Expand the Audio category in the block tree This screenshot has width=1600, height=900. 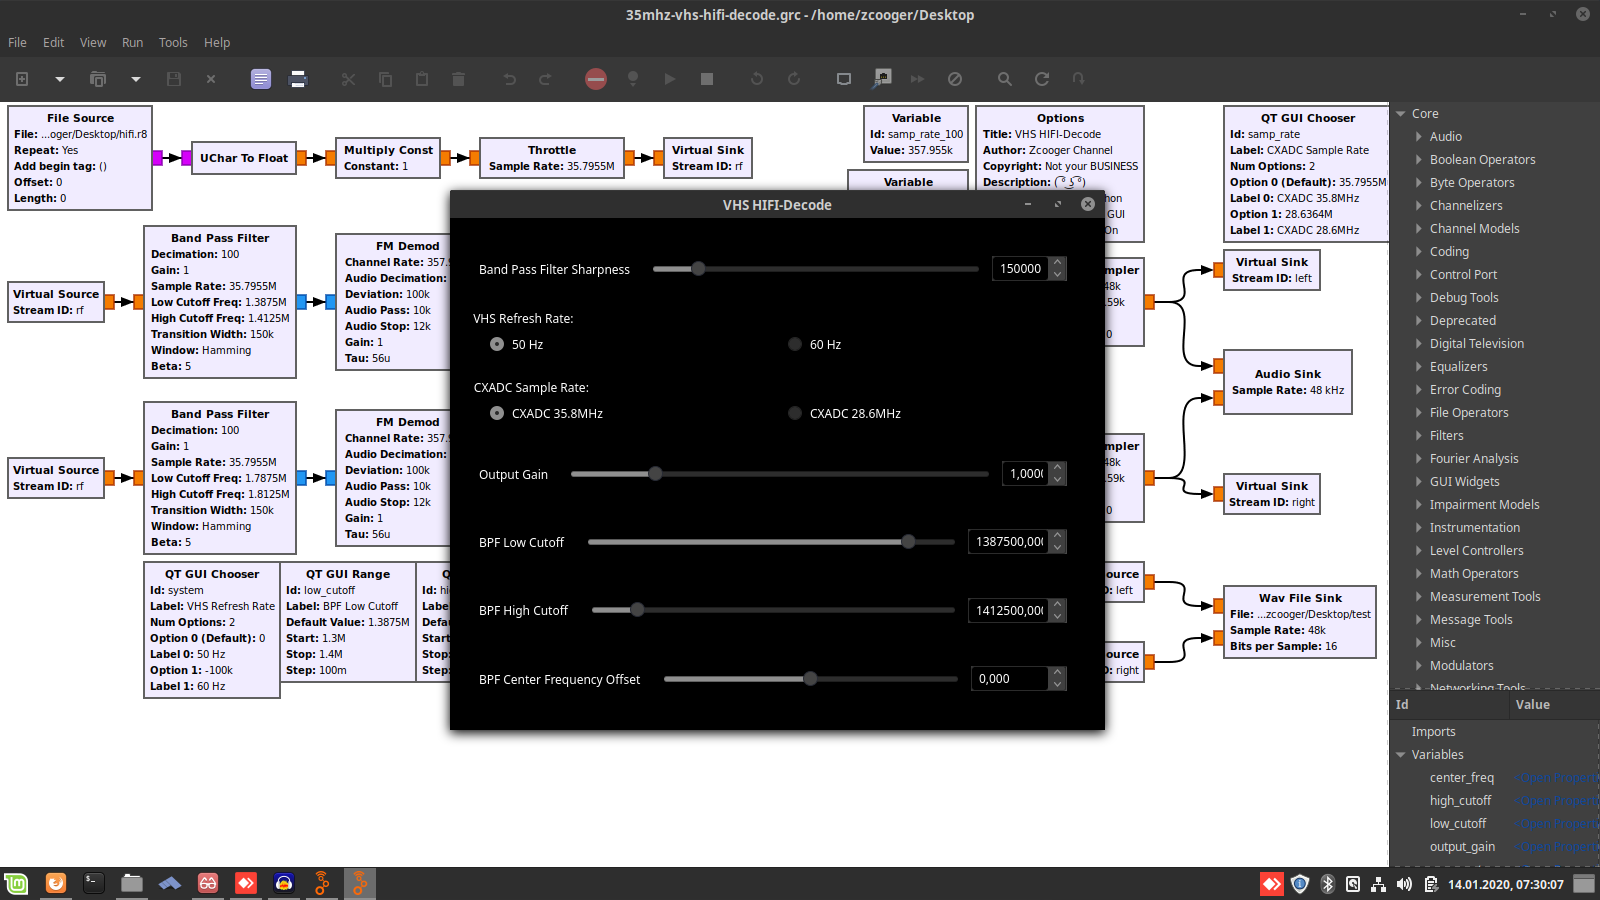[x=1418, y=137]
